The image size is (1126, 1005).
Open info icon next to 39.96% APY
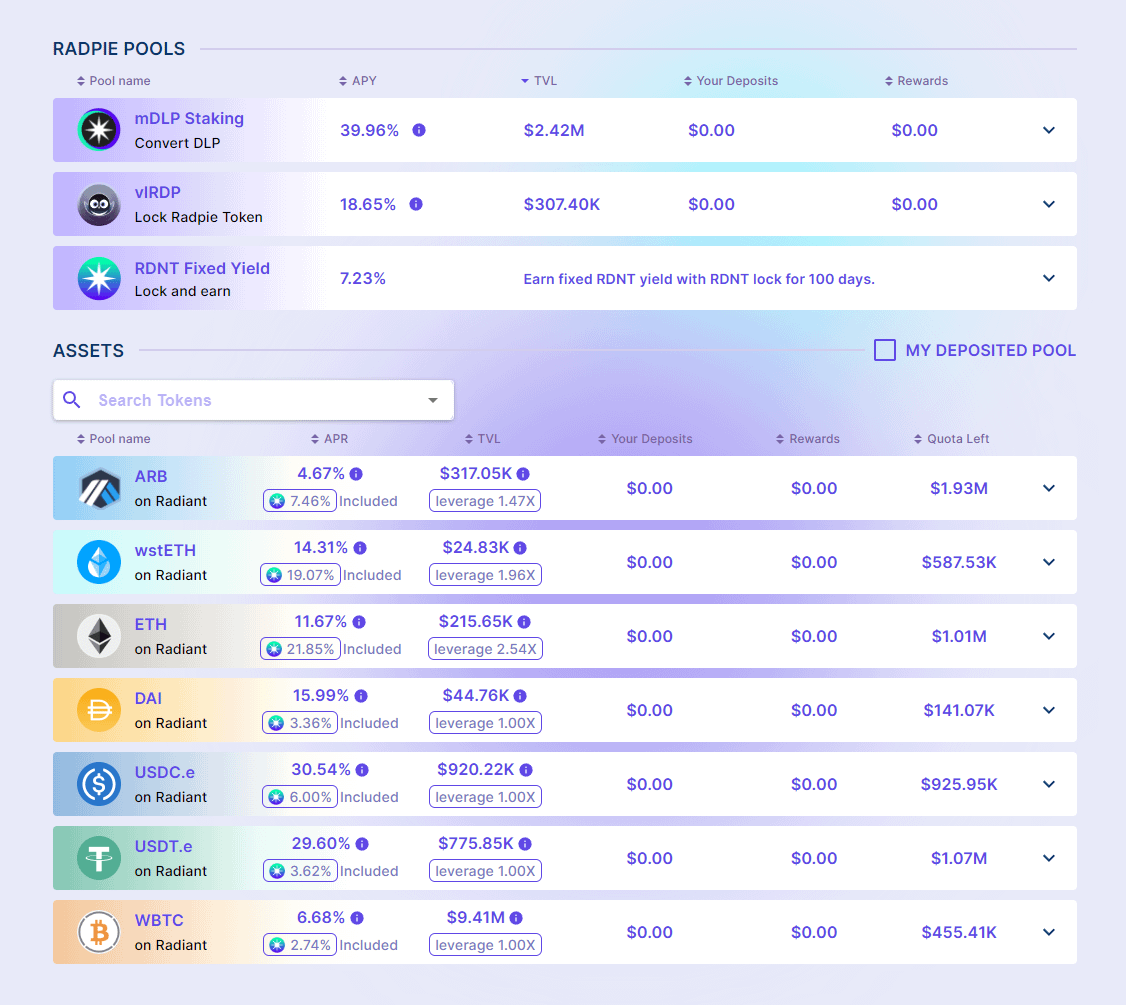click(x=419, y=130)
